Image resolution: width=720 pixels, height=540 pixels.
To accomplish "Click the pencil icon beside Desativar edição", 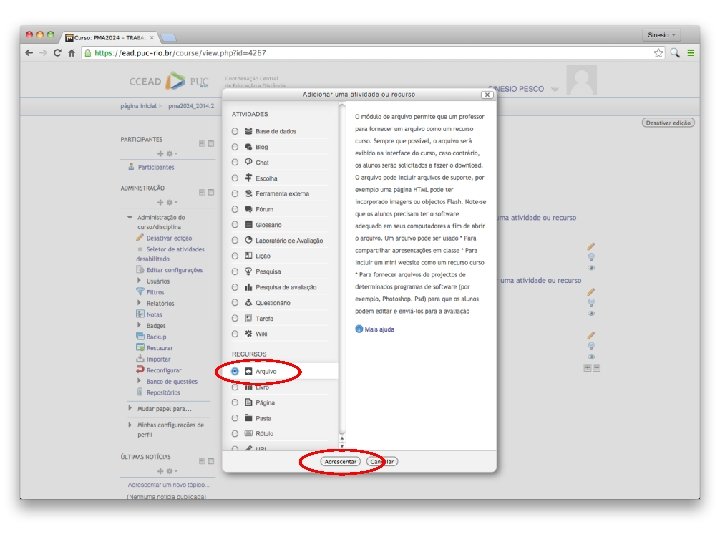I will (140, 237).
